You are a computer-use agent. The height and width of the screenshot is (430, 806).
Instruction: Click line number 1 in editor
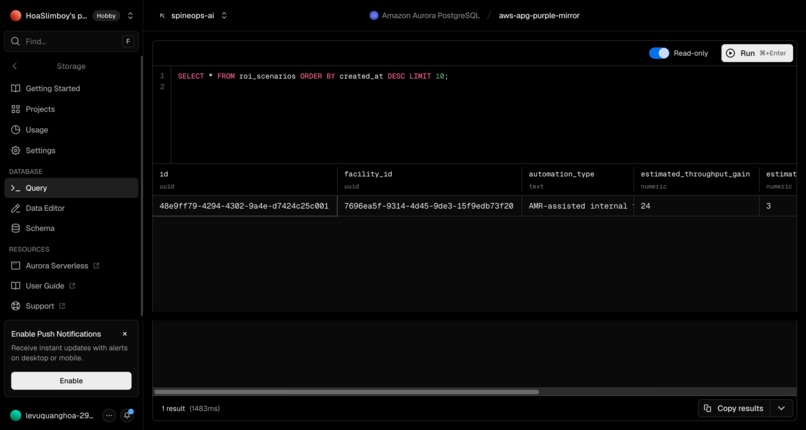click(x=162, y=76)
